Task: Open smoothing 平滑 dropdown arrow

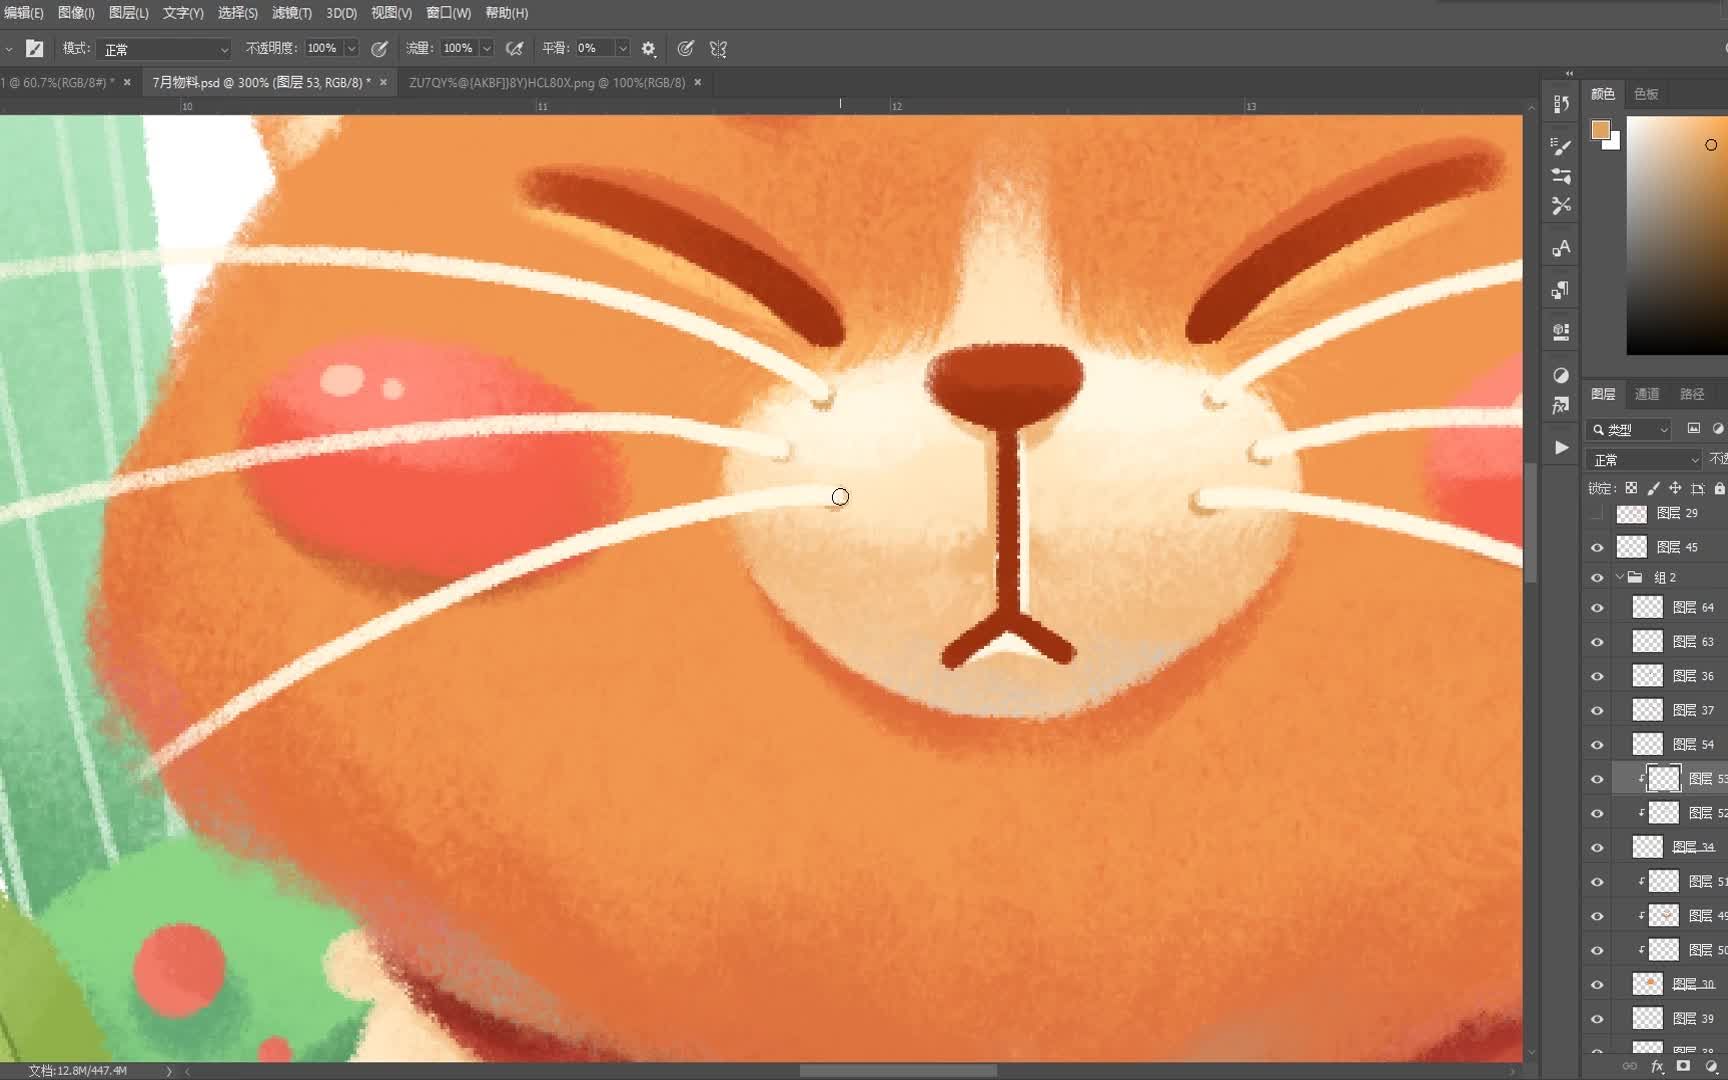Action: pos(623,48)
